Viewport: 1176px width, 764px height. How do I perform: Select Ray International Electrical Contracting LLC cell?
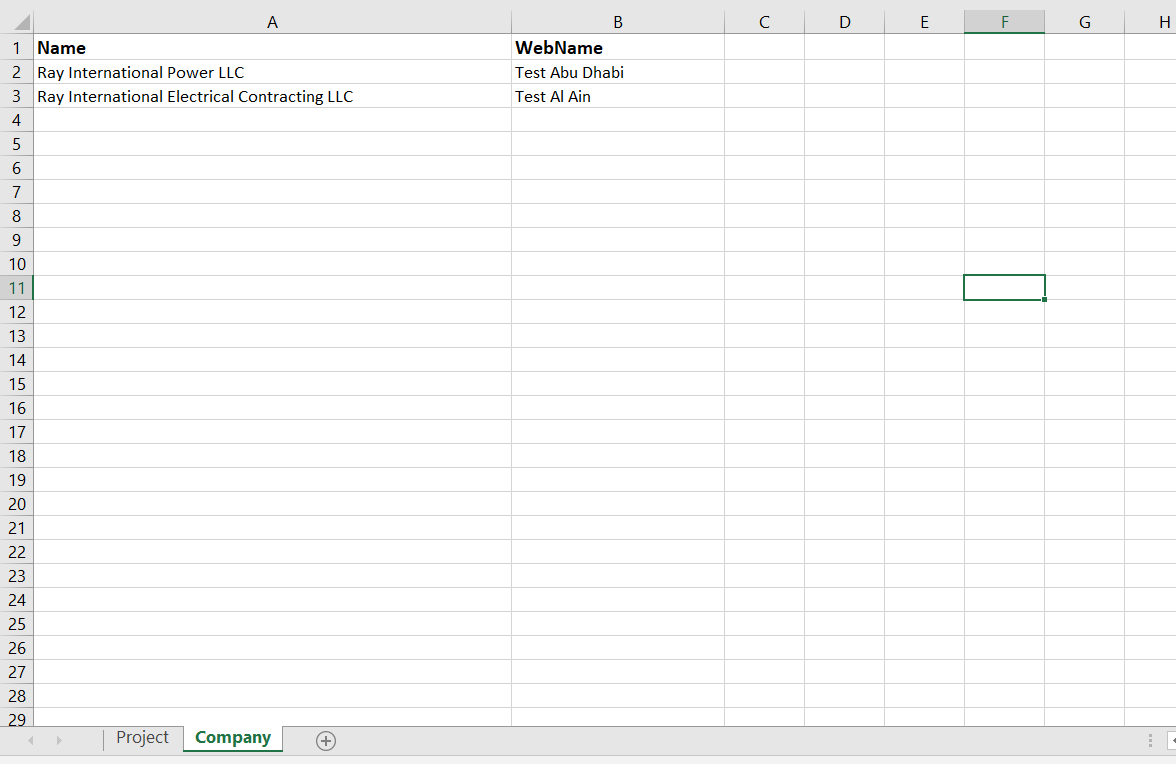coord(272,97)
